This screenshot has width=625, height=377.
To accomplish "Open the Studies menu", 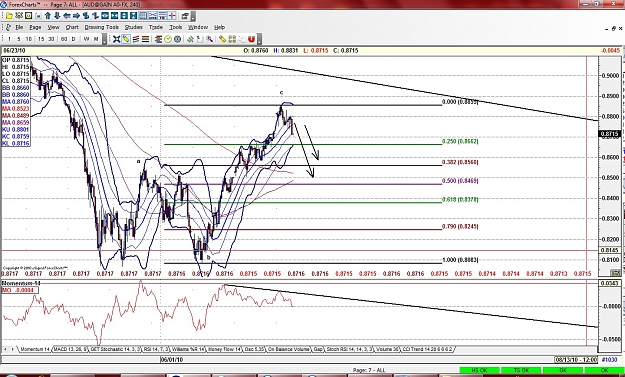I will click(134, 27).
